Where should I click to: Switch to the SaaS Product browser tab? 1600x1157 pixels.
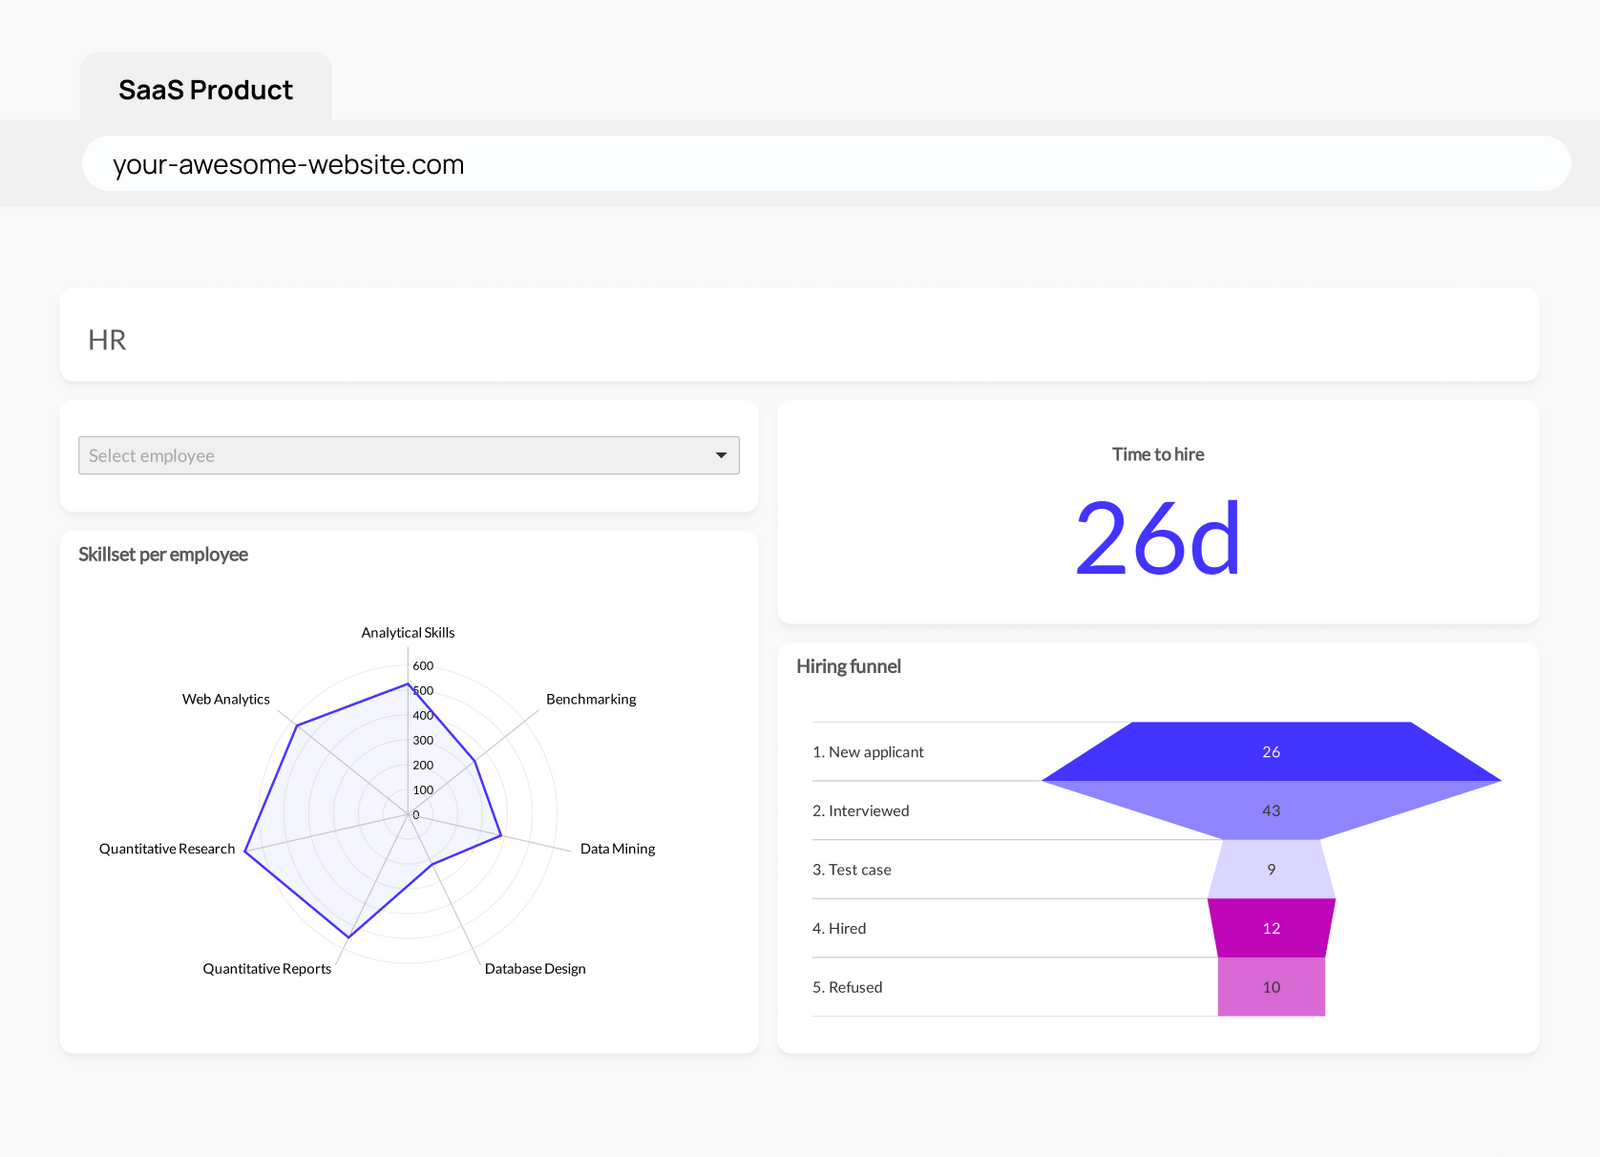(205, 88)
